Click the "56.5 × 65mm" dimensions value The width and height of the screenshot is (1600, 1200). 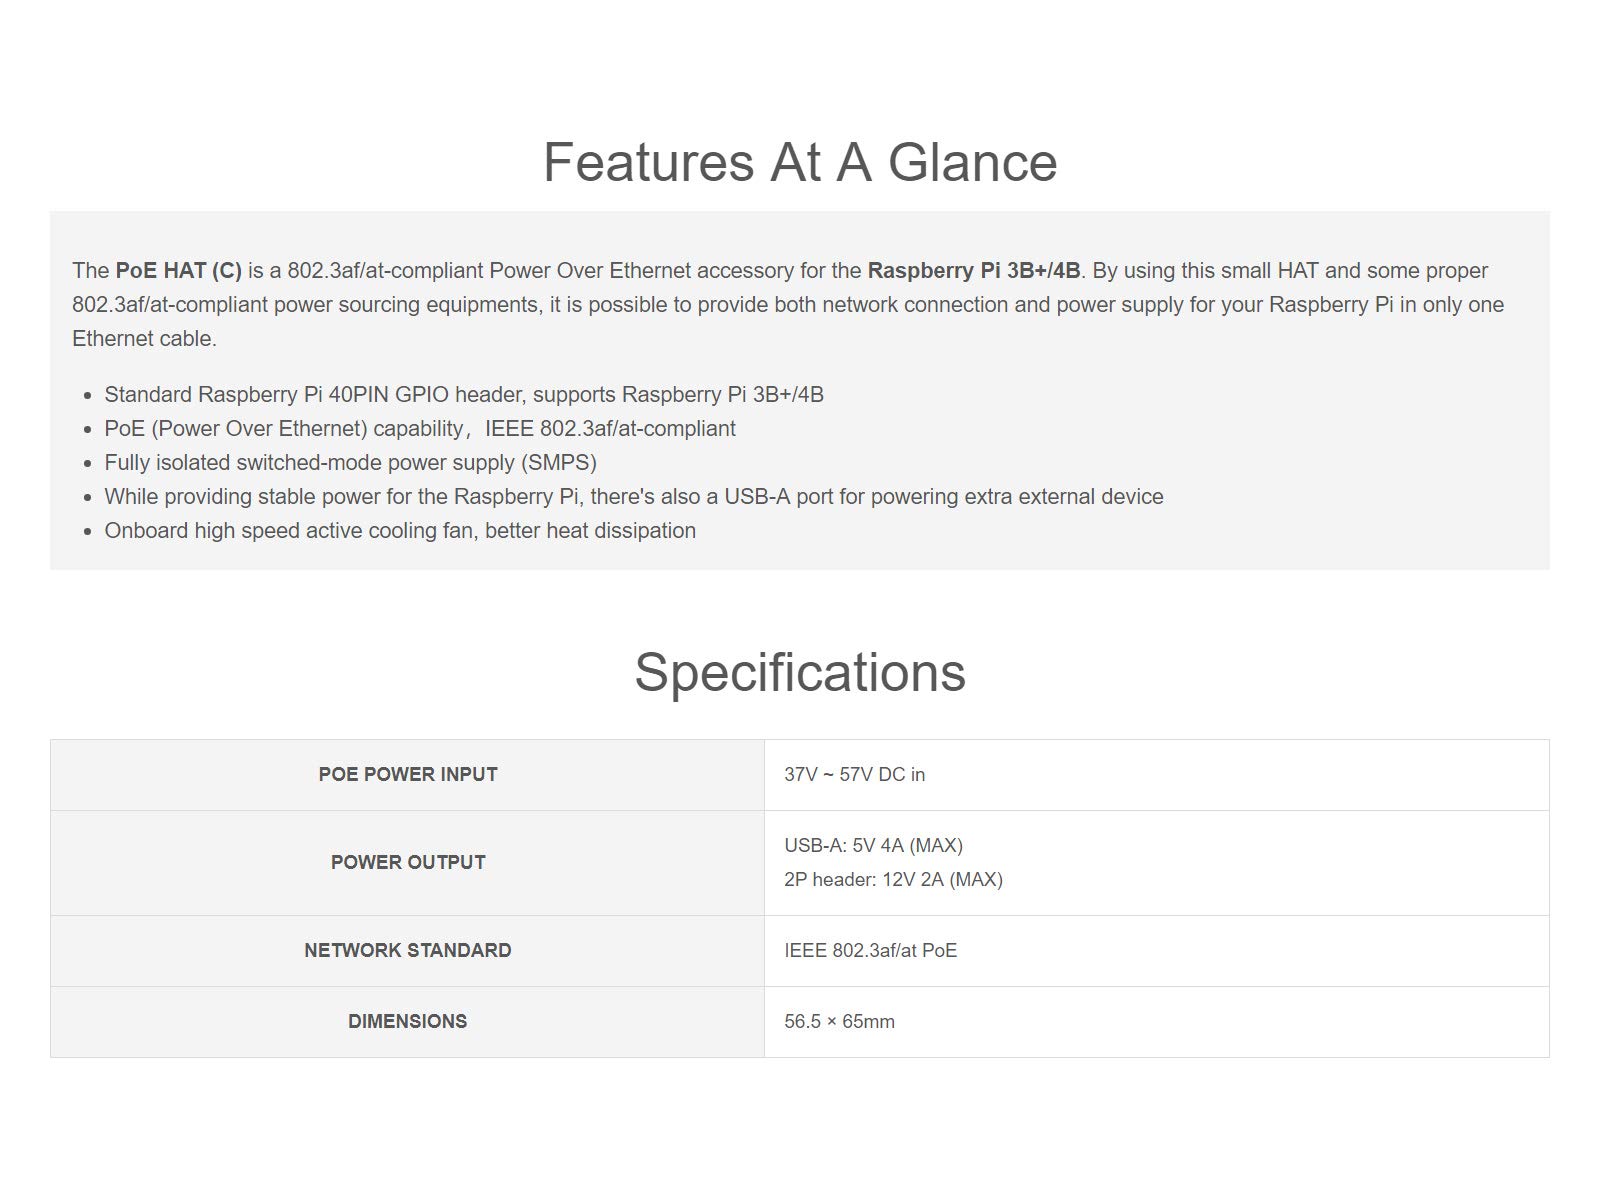pos(839,1022)
